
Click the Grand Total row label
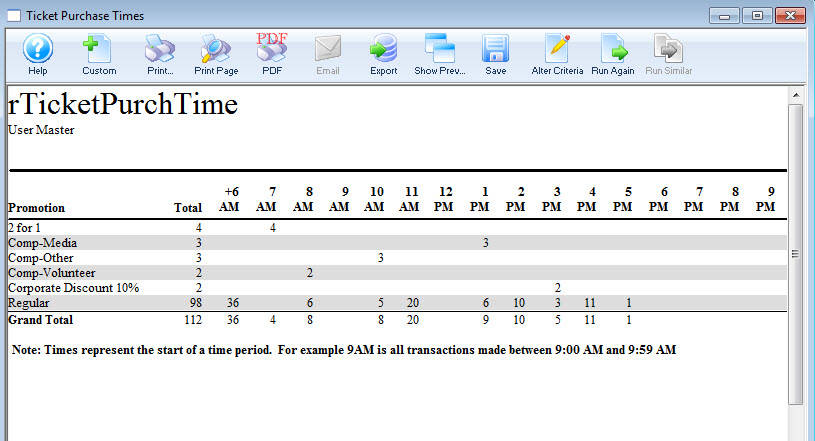(40, 320)
